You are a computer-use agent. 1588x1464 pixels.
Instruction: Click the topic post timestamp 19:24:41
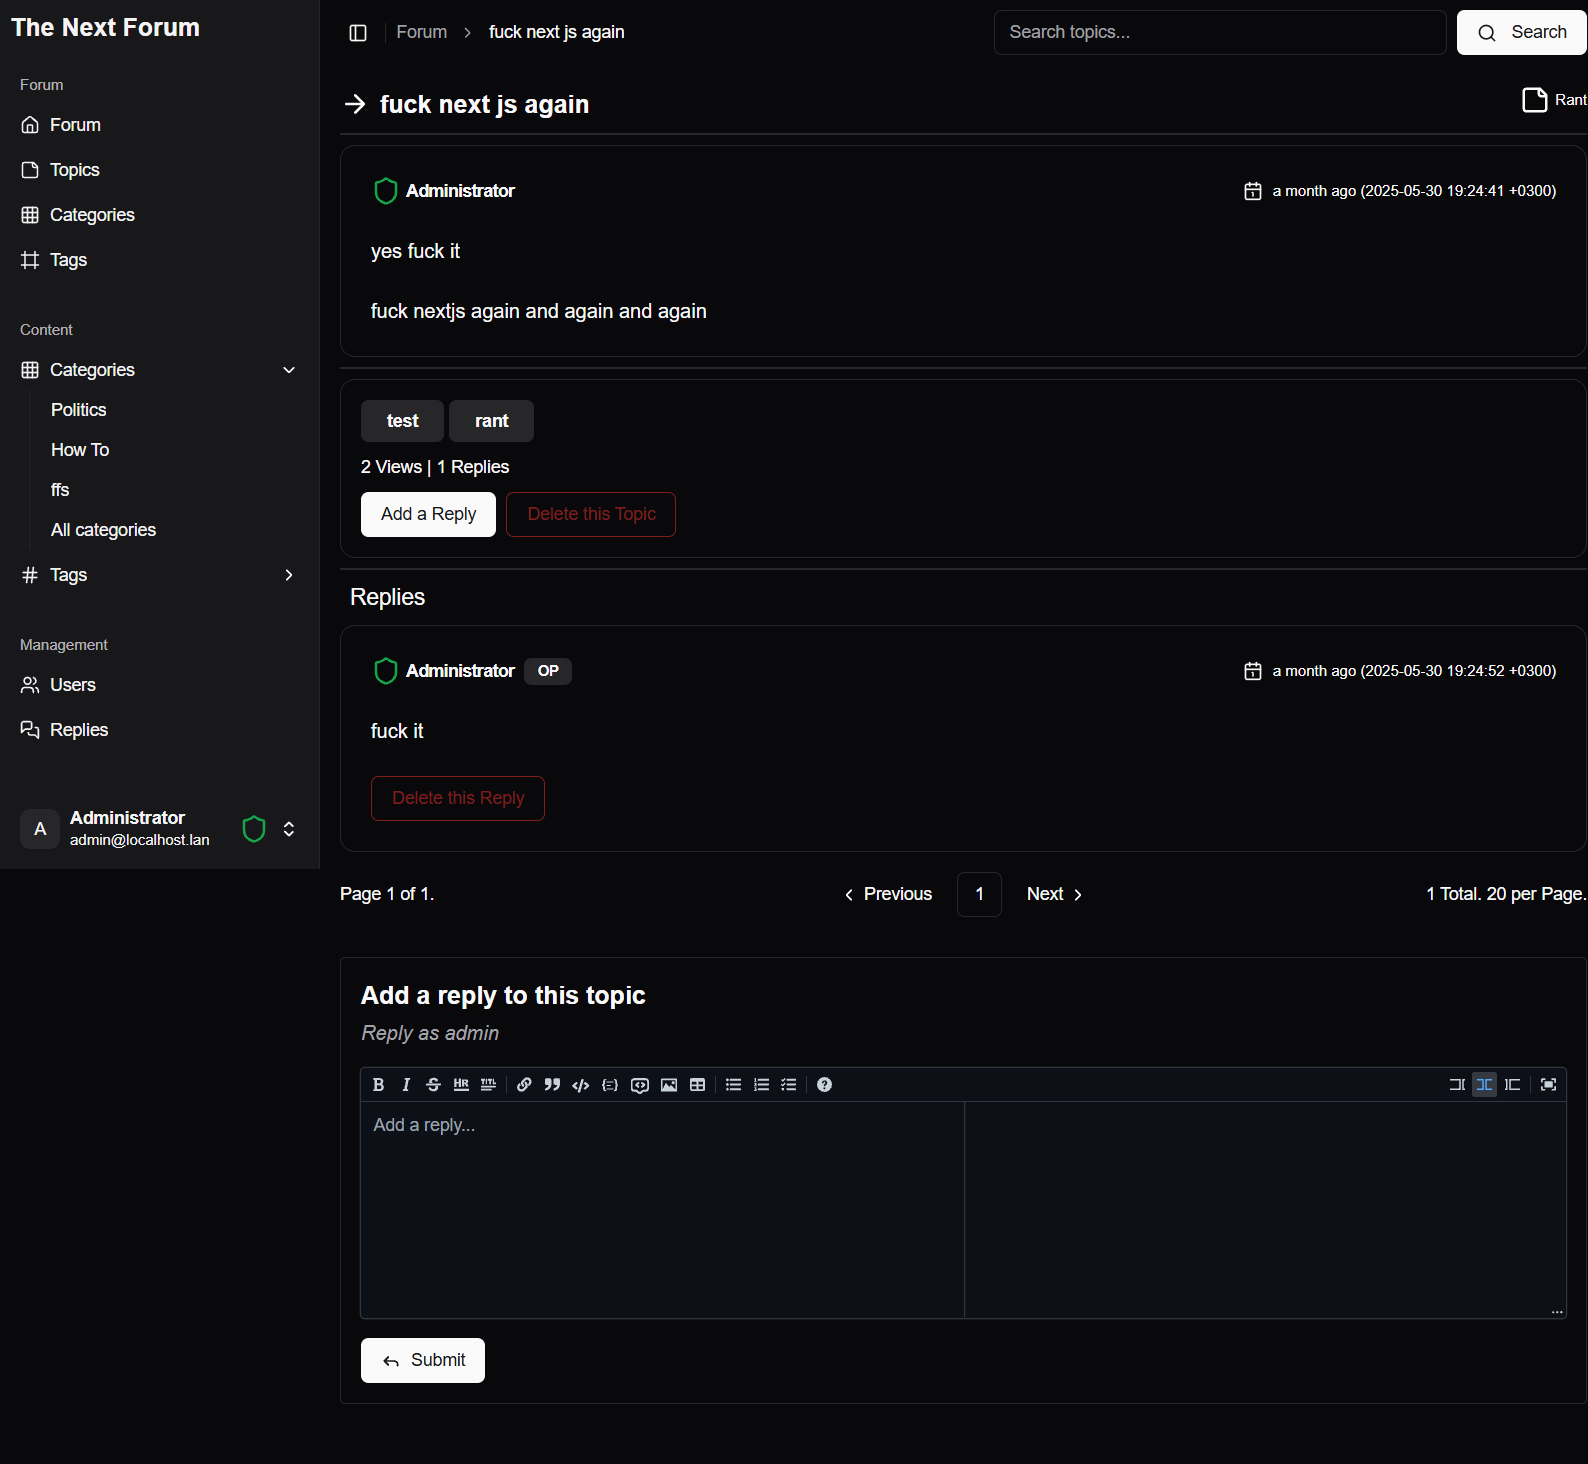coord(1414,191)
